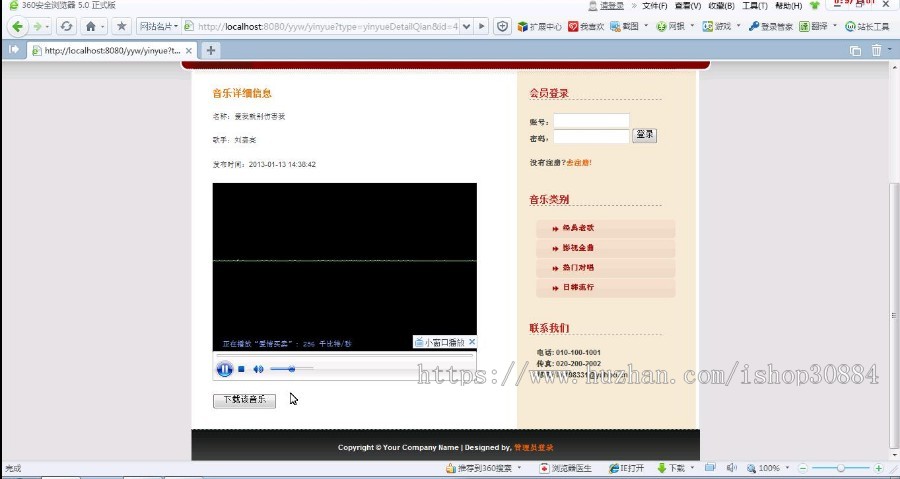Open the 查看(V) menu

tap(688, 6)
